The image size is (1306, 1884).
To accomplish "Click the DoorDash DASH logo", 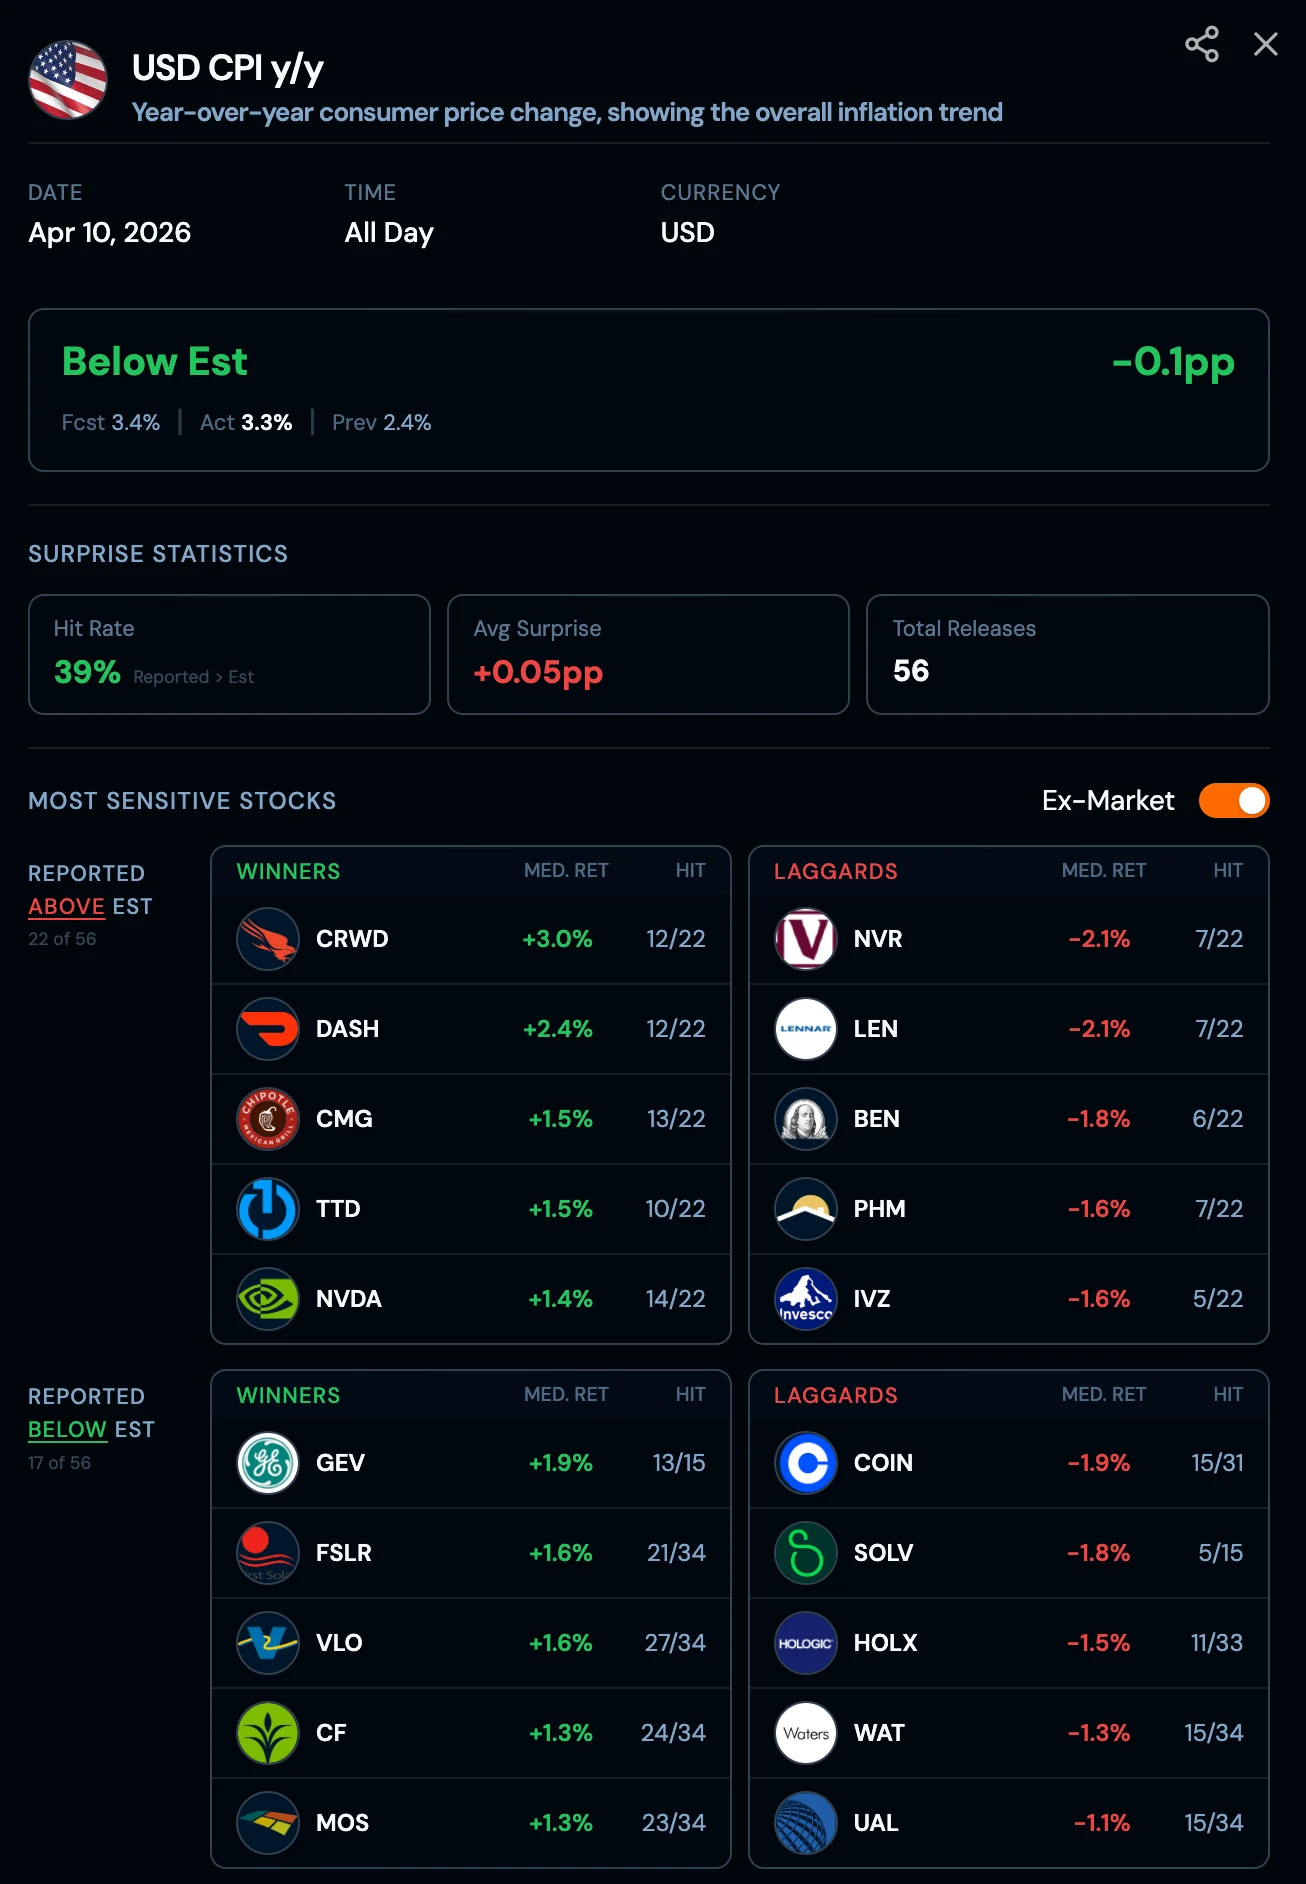I will (x=267, y=1029).
